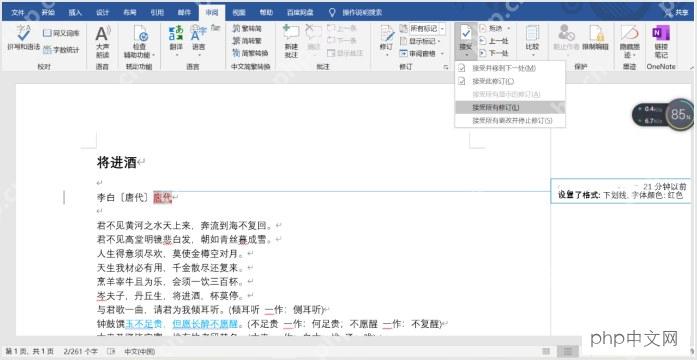Open dropdown arrow beside 审阅窗格
This screenshot has height=360, width=697.
(x=442, y=53)
